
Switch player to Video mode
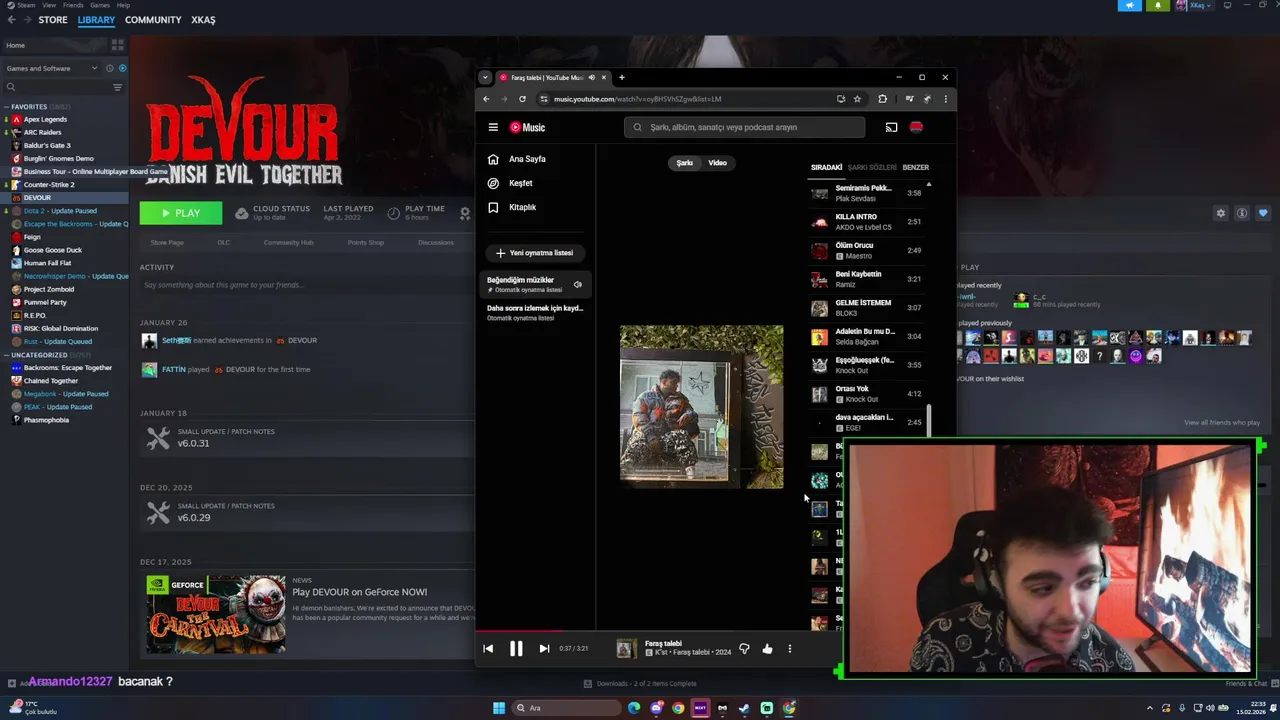point(717,163)
